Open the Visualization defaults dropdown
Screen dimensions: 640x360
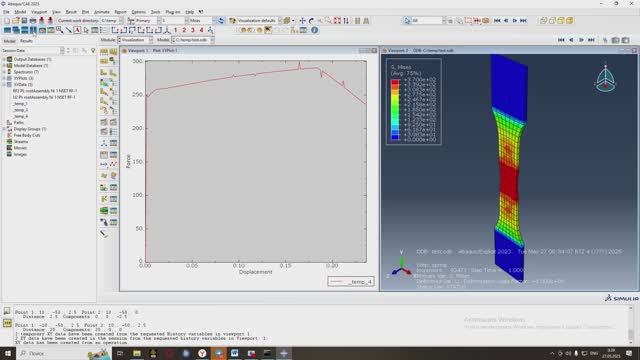[x=259, y=20]
